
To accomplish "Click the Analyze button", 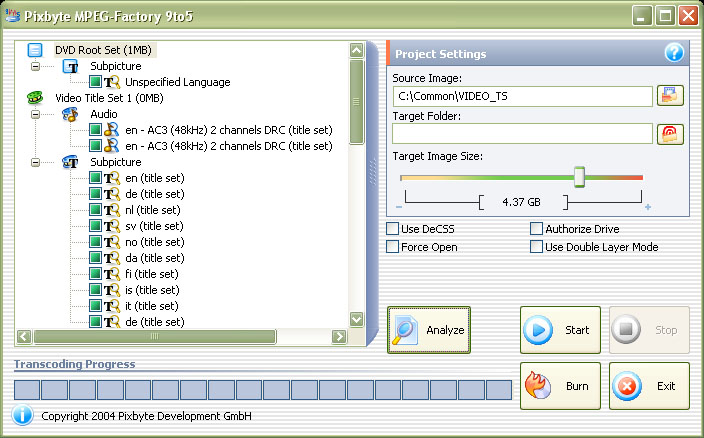I will click(x=429, y=330).
